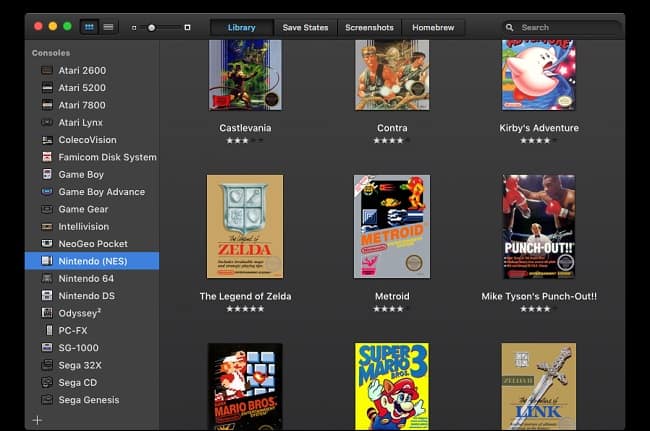Select the Sega 32X console icon
This screenshot has height=431, width=650.
[47, 365]
